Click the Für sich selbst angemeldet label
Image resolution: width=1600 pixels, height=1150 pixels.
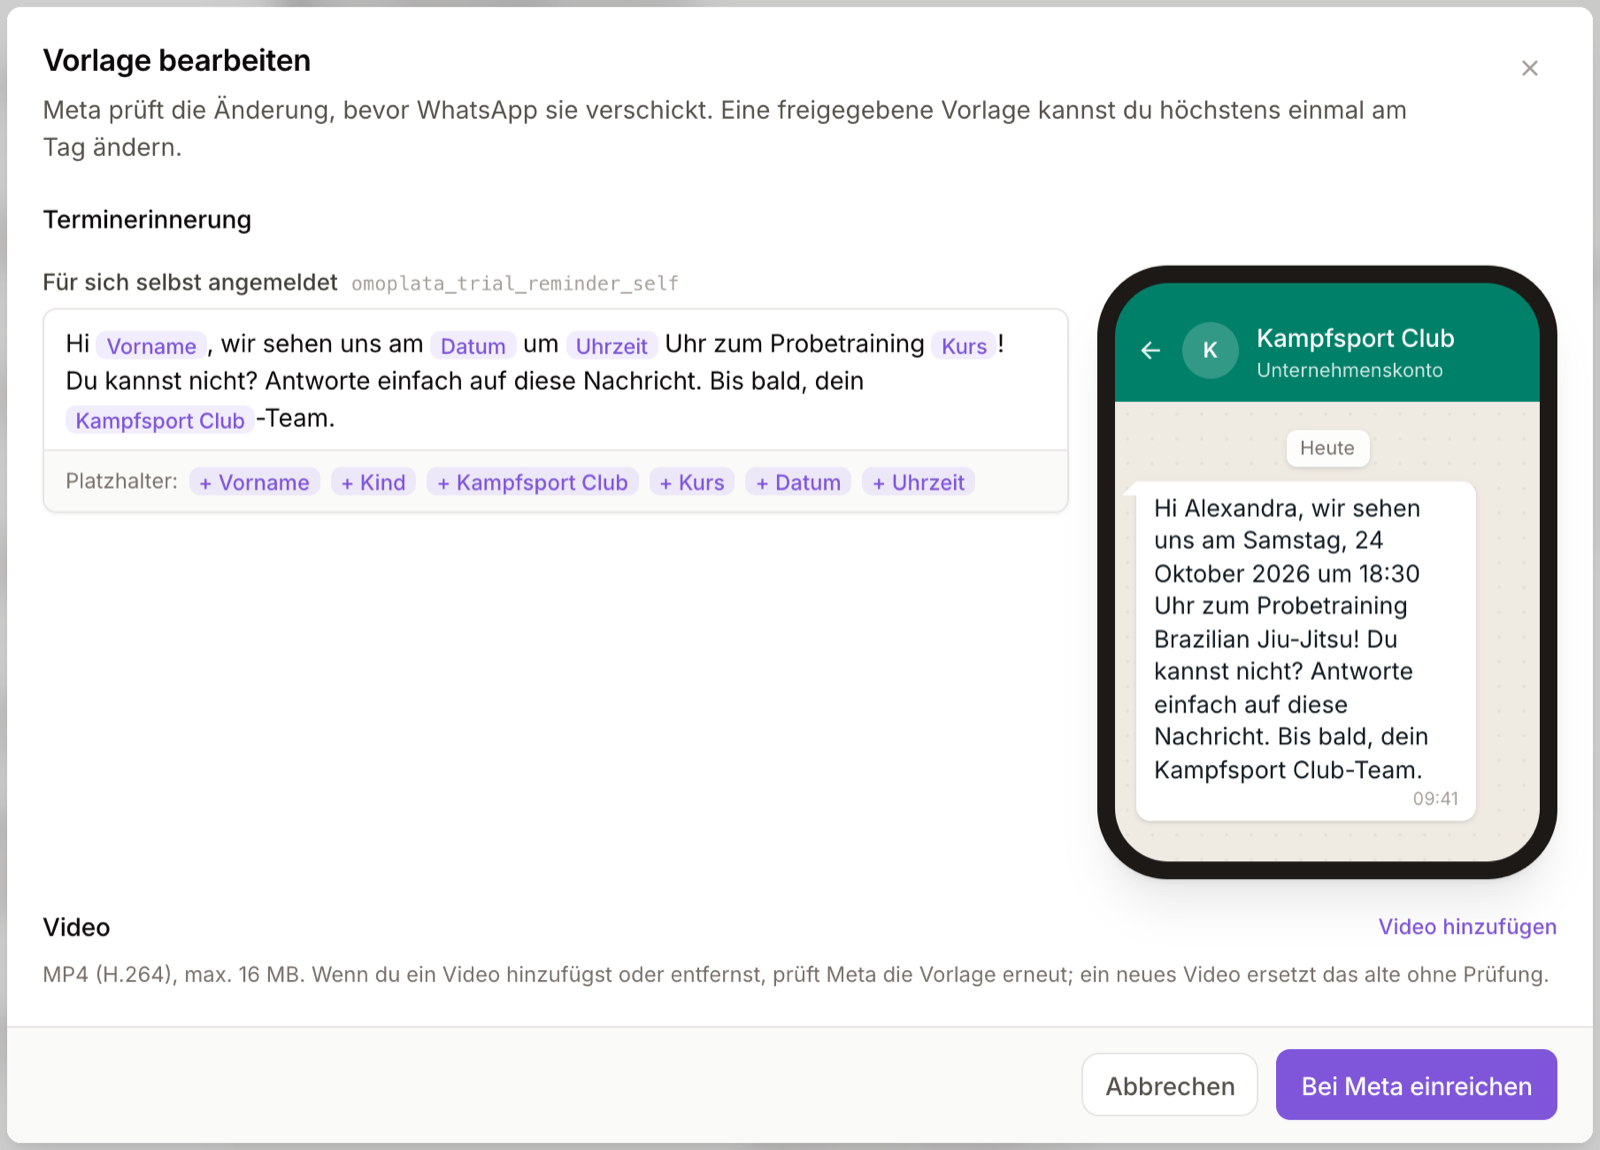point(190,283)
